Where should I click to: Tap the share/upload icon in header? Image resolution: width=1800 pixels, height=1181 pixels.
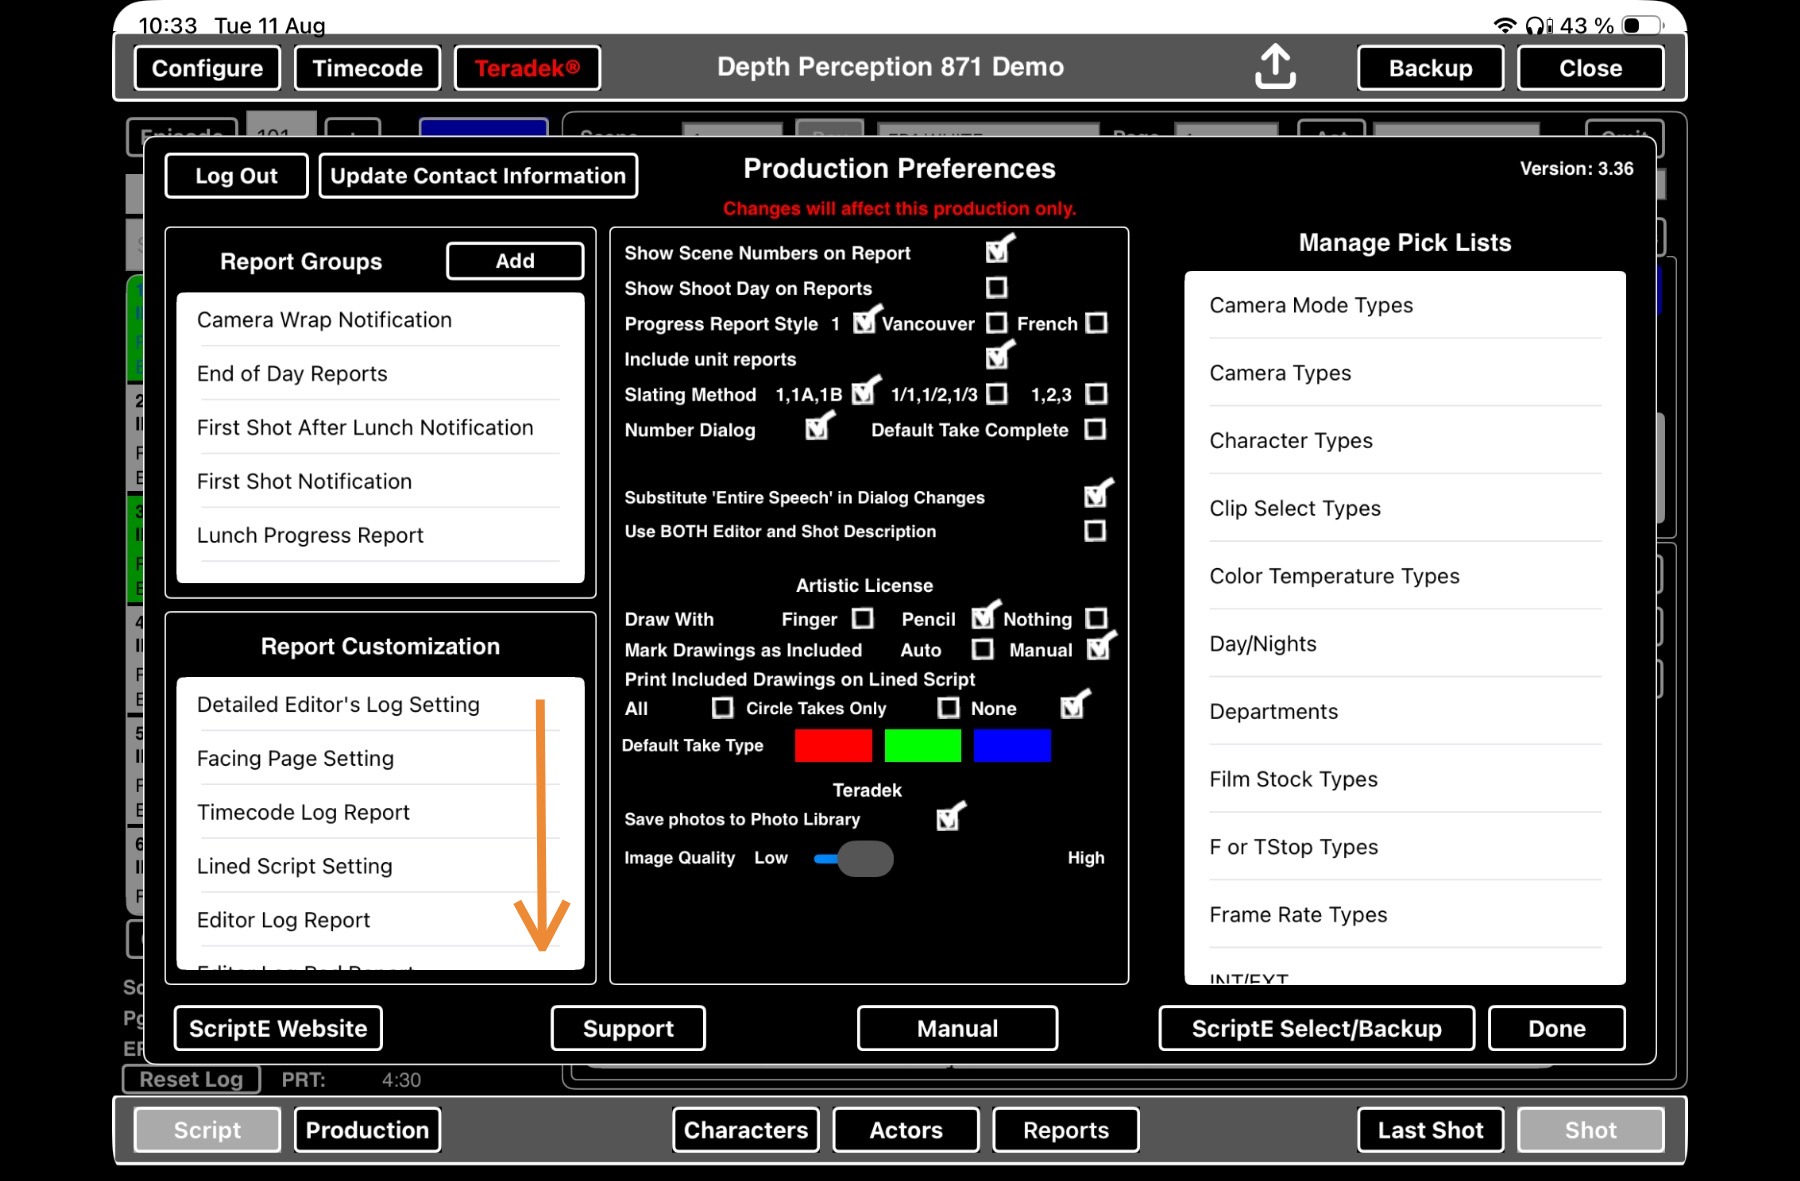point(1275,66)
